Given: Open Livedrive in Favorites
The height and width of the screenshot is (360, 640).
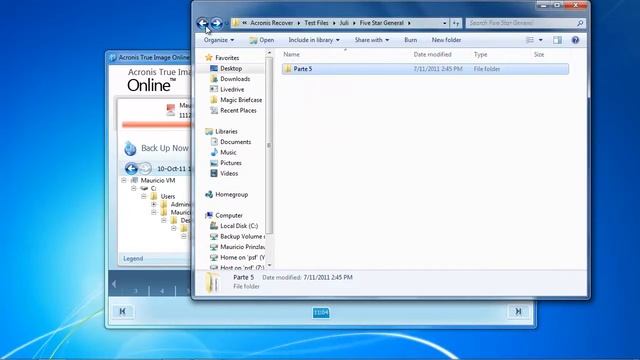Looking at the screenshot, I should [x=232, y=89].
